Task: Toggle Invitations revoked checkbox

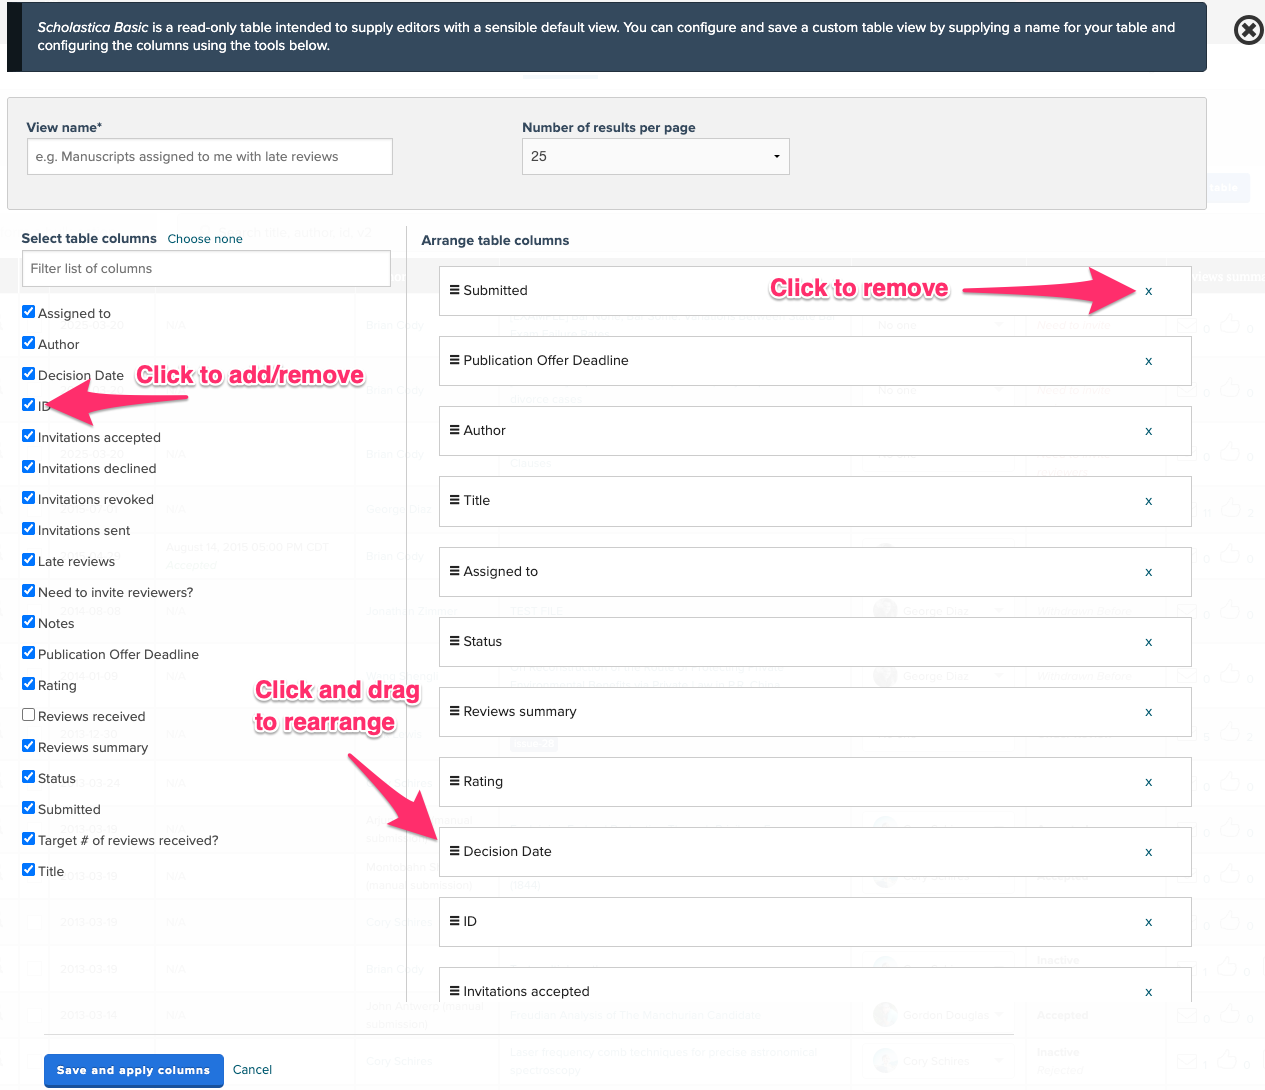Action: click(x=29, y=498)
